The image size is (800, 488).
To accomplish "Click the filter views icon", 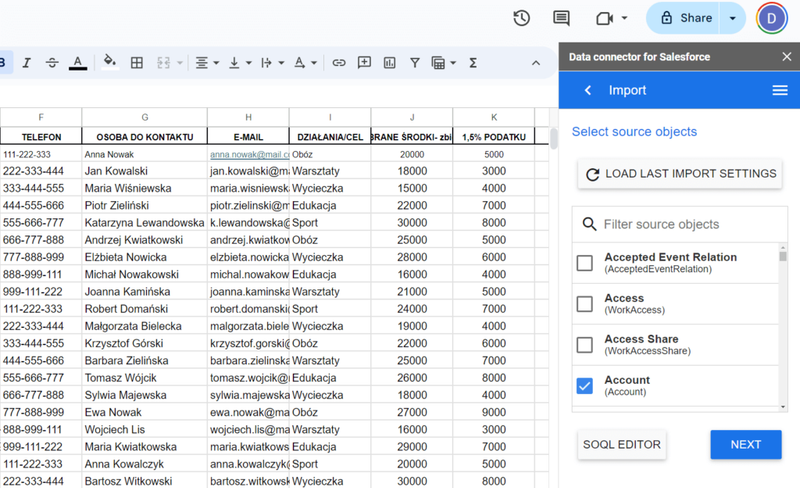I will (438, 63).
